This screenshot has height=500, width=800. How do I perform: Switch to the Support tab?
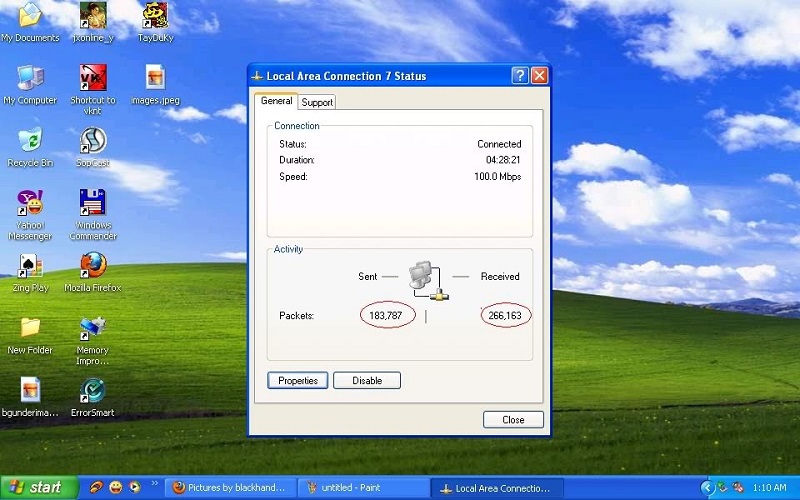[x=317, y=102]
